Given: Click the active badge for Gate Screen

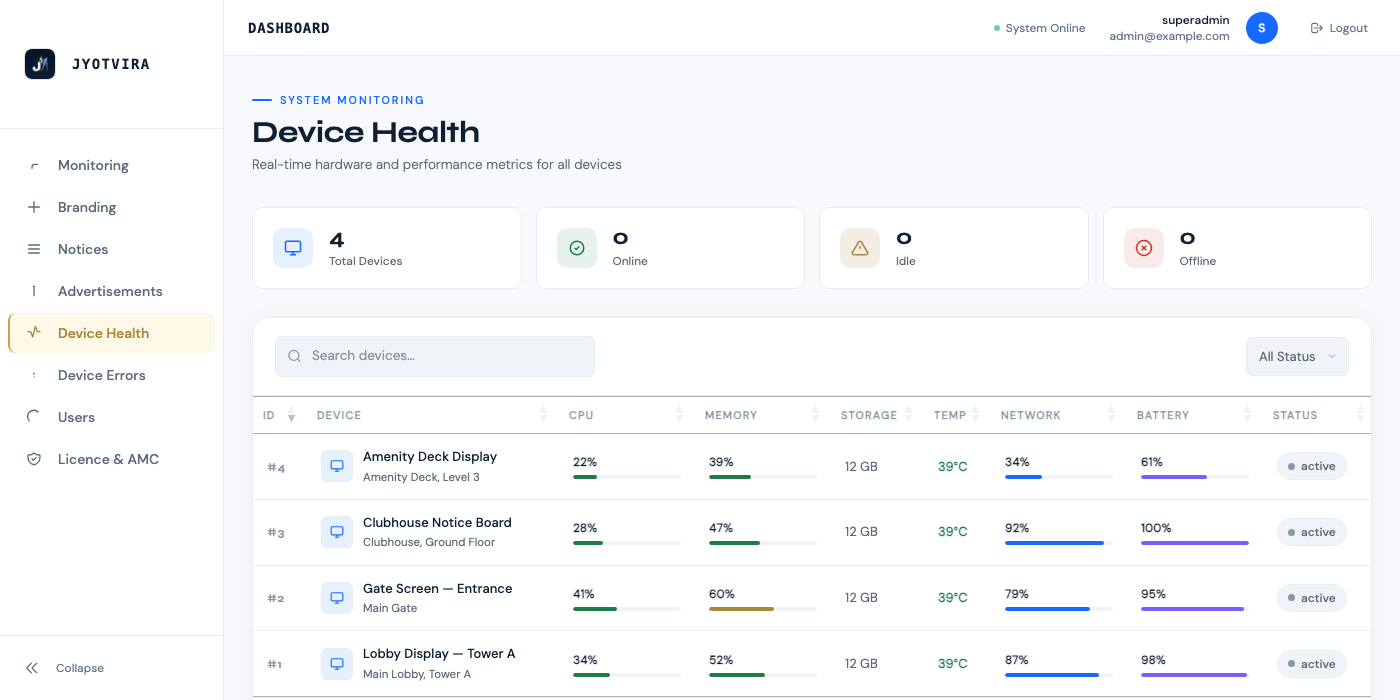Looking at the screenshot, I should tap(1312, 598).
